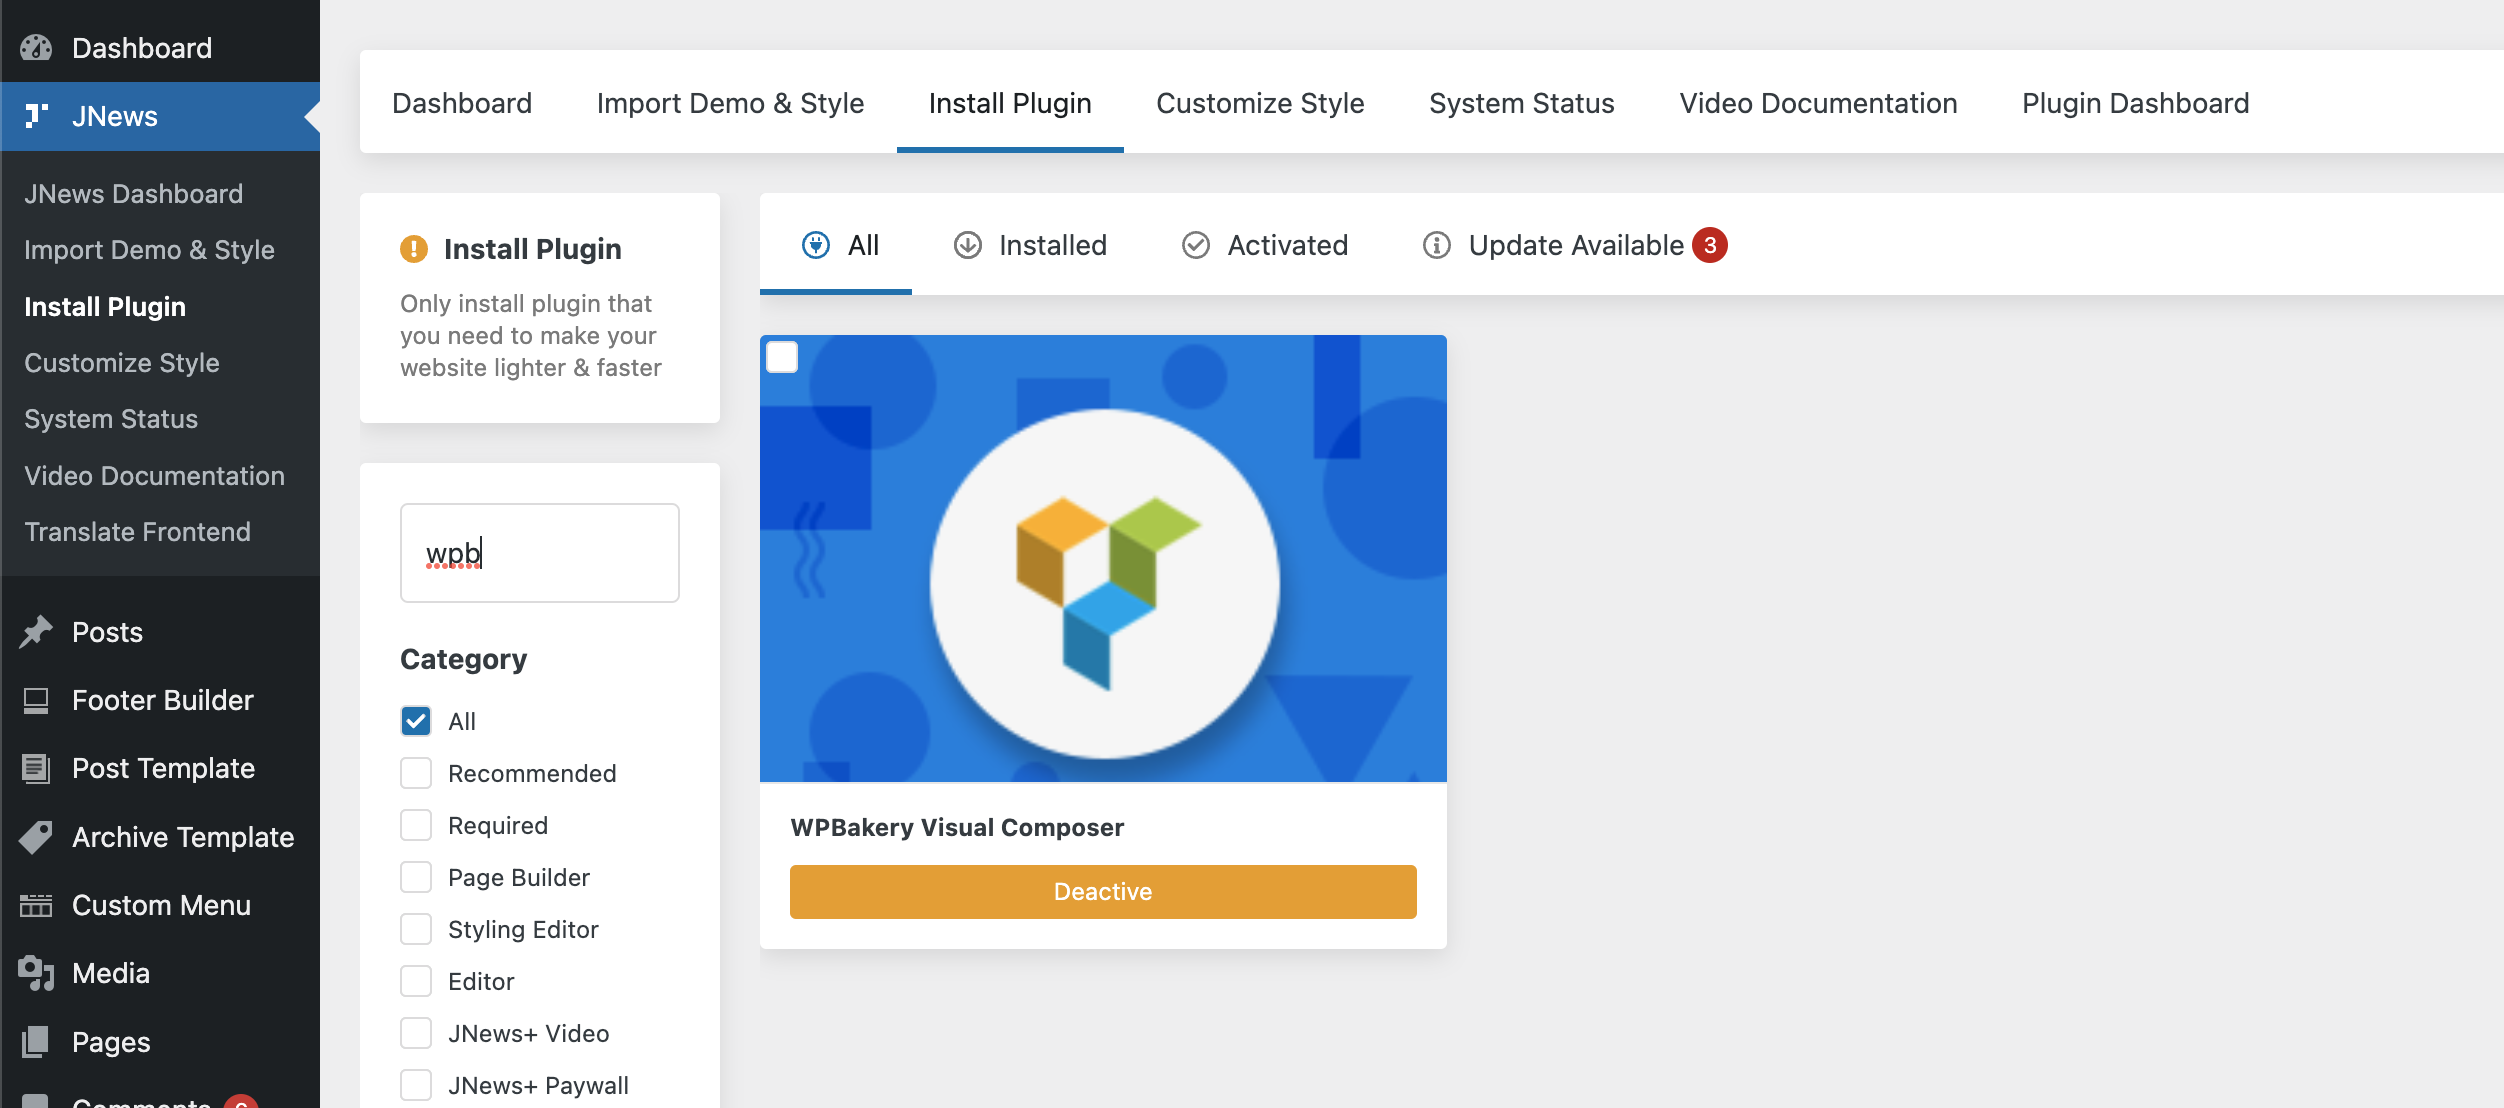The image size is (2504, 1108).
Task: Click the download icon beside Installed
Action: click(967, 245)
